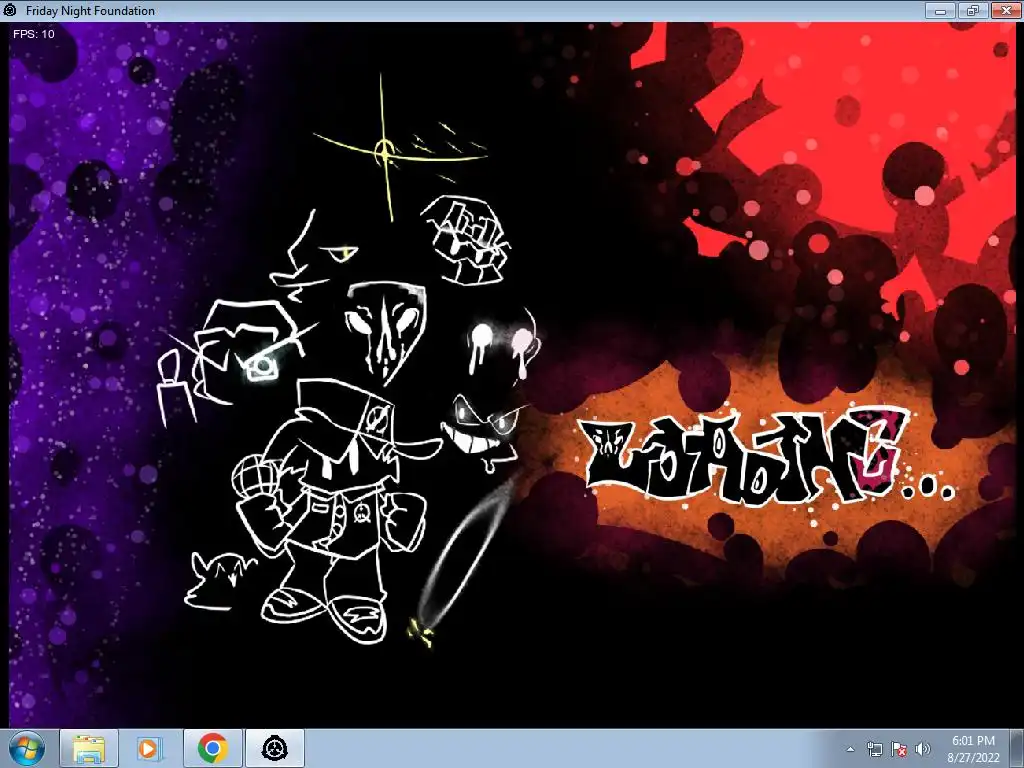This screenshot has height=768, width=1024.
Task: Click the Friday Night Foundation window title
Action: point(90,10)
